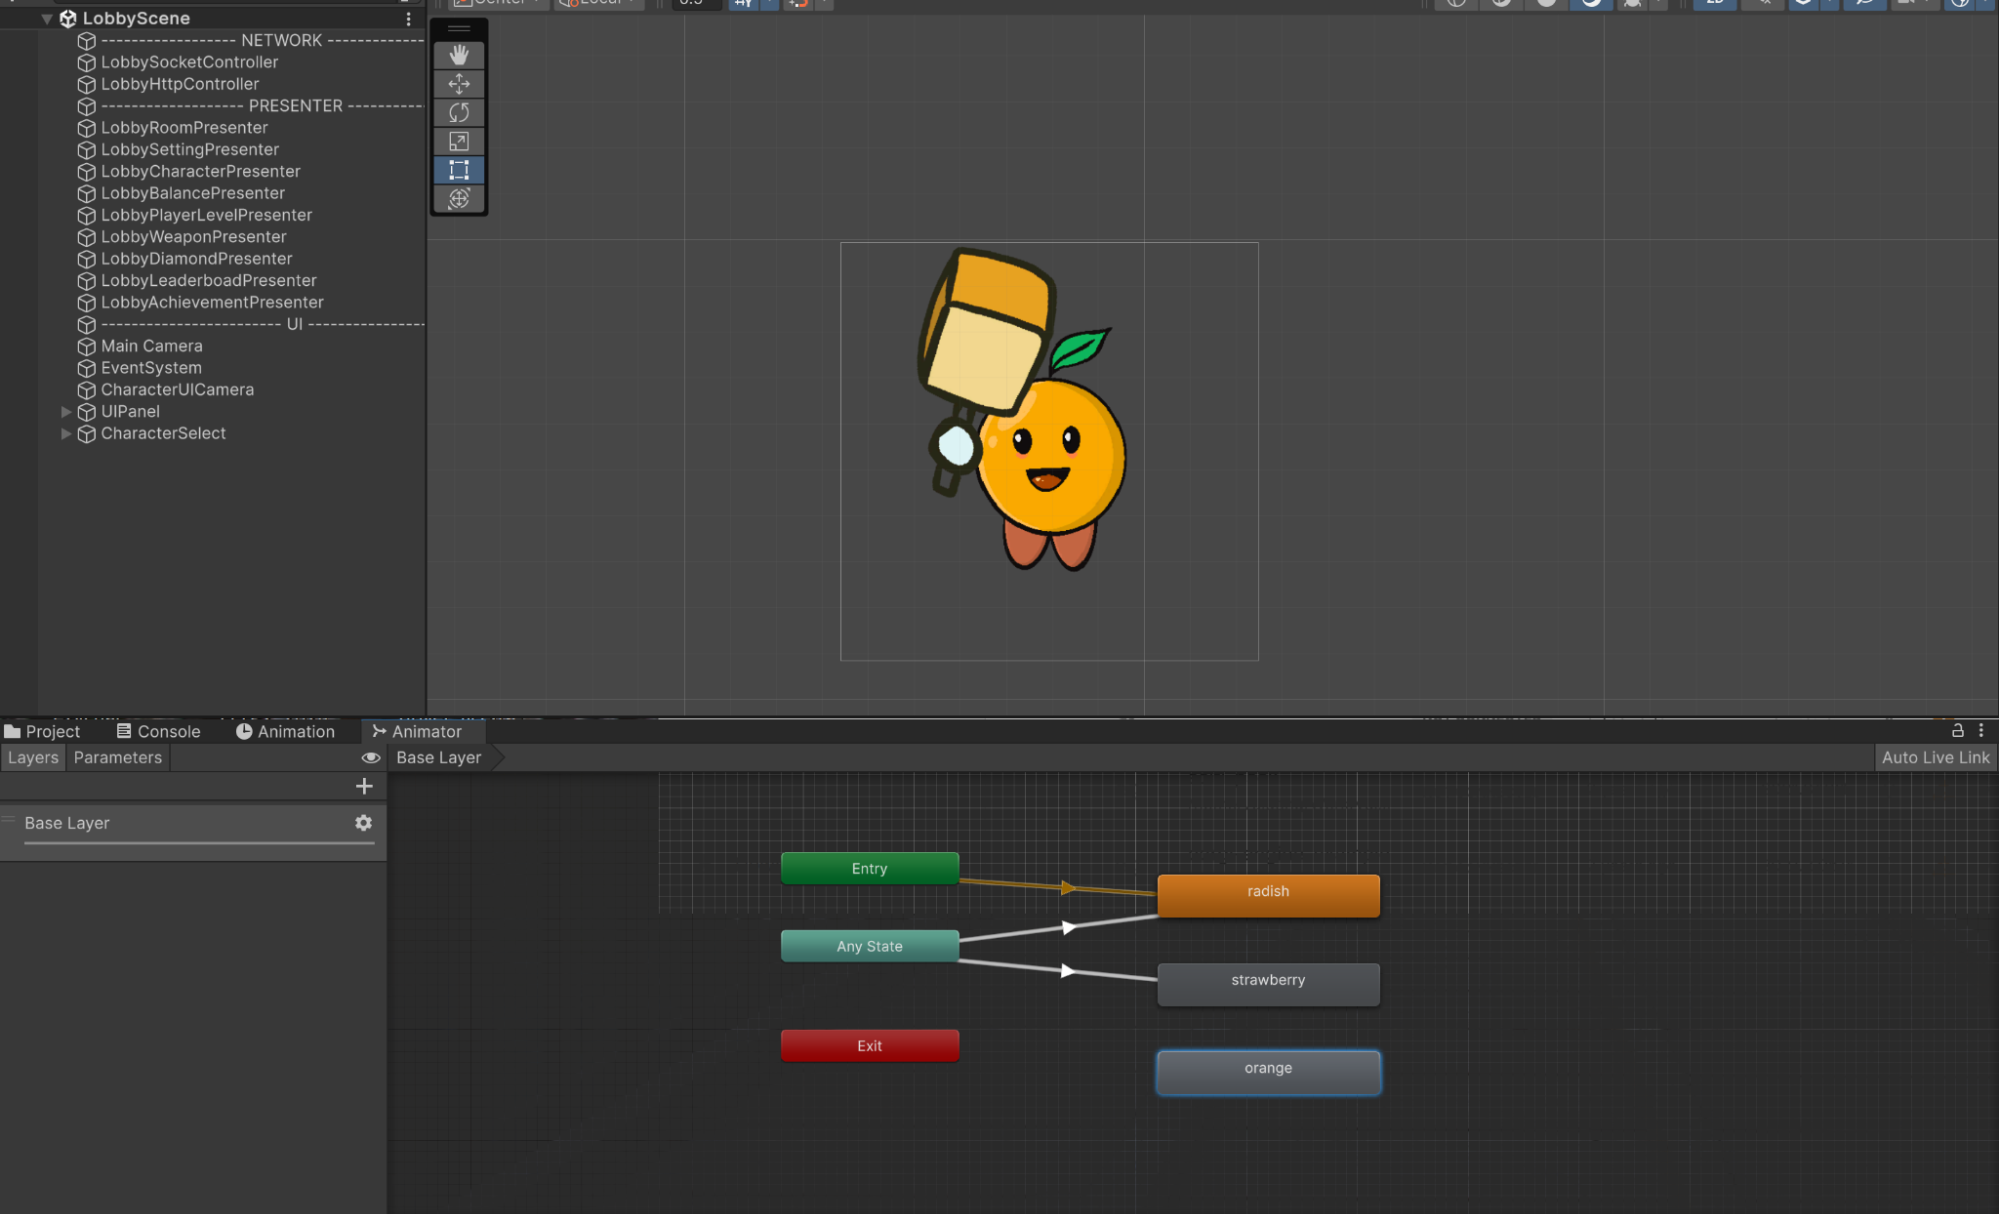Open the Parameters tab in Animator
Screen dimensions: 1999x1215
point(118,758)
